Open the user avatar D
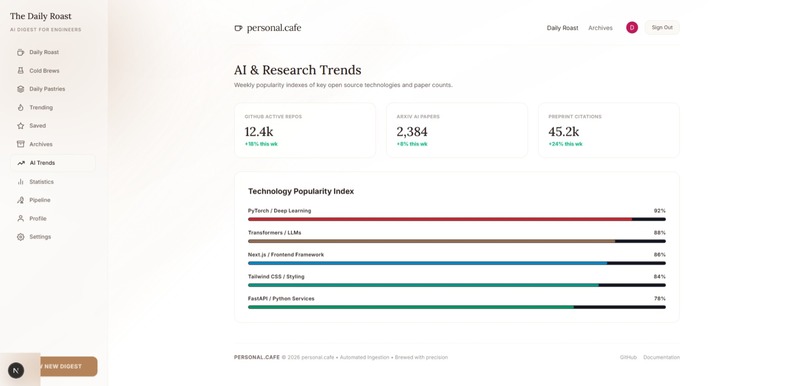This screenshot has width=806, height=386. [x=632, y=28]
